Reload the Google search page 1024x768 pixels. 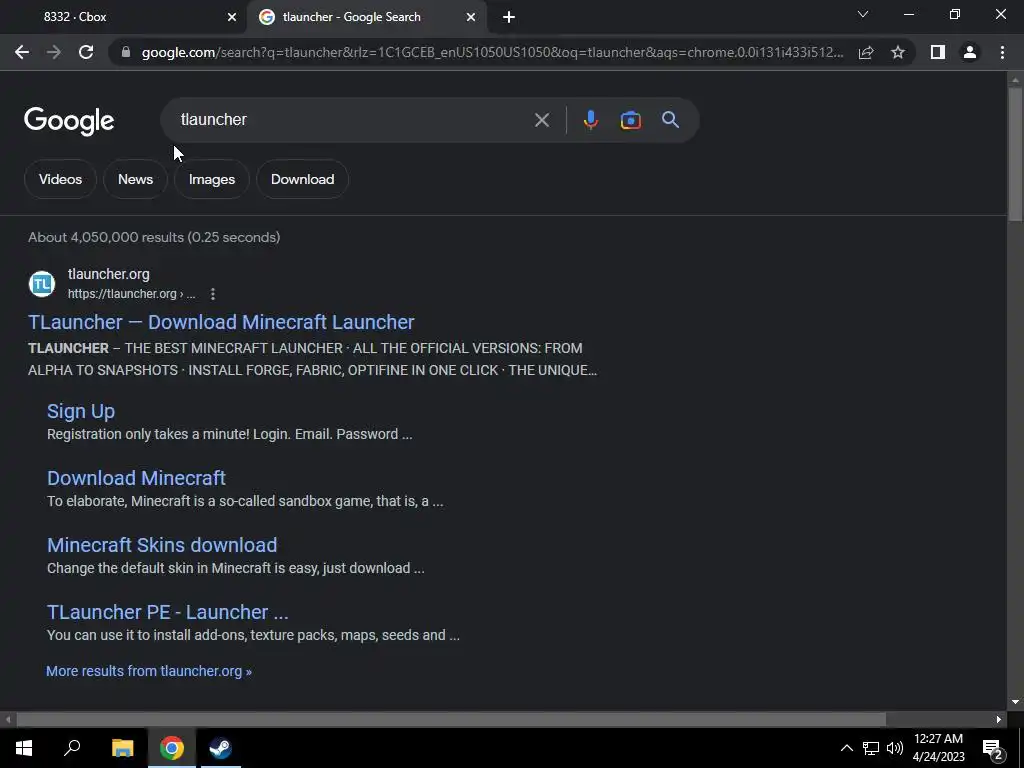click(86, 52)
